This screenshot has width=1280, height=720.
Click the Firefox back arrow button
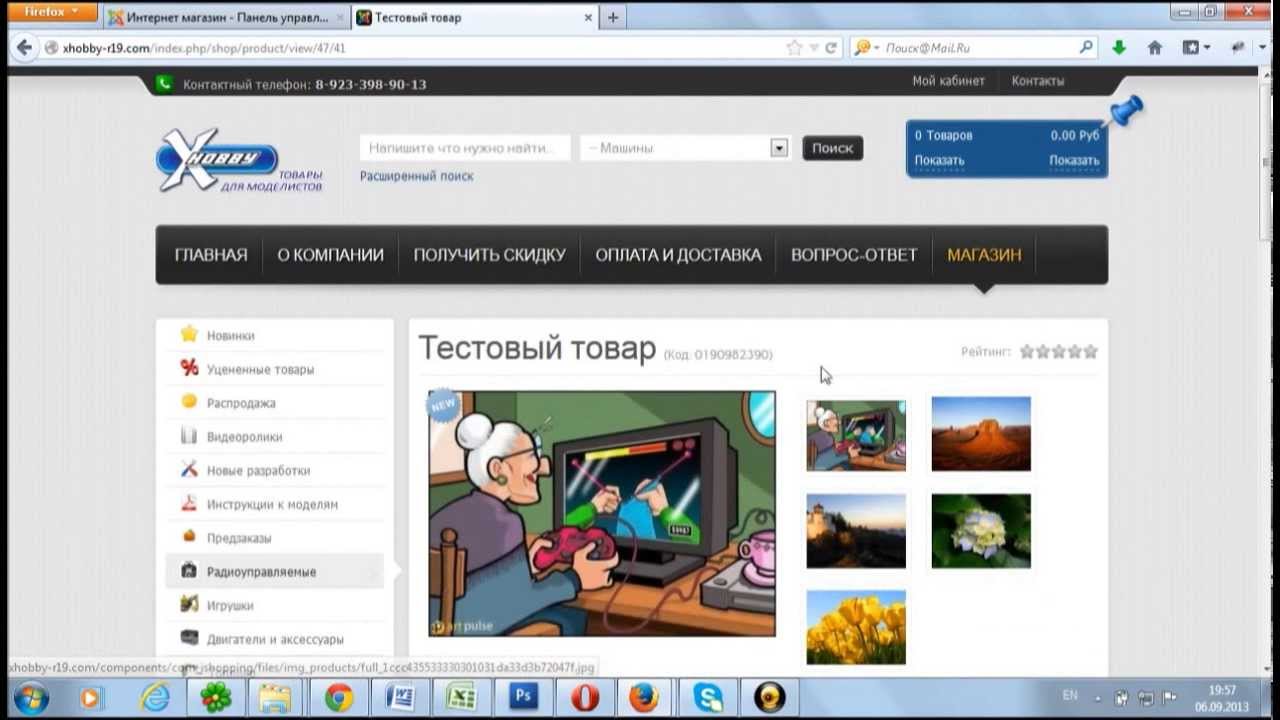coord(24,47)
